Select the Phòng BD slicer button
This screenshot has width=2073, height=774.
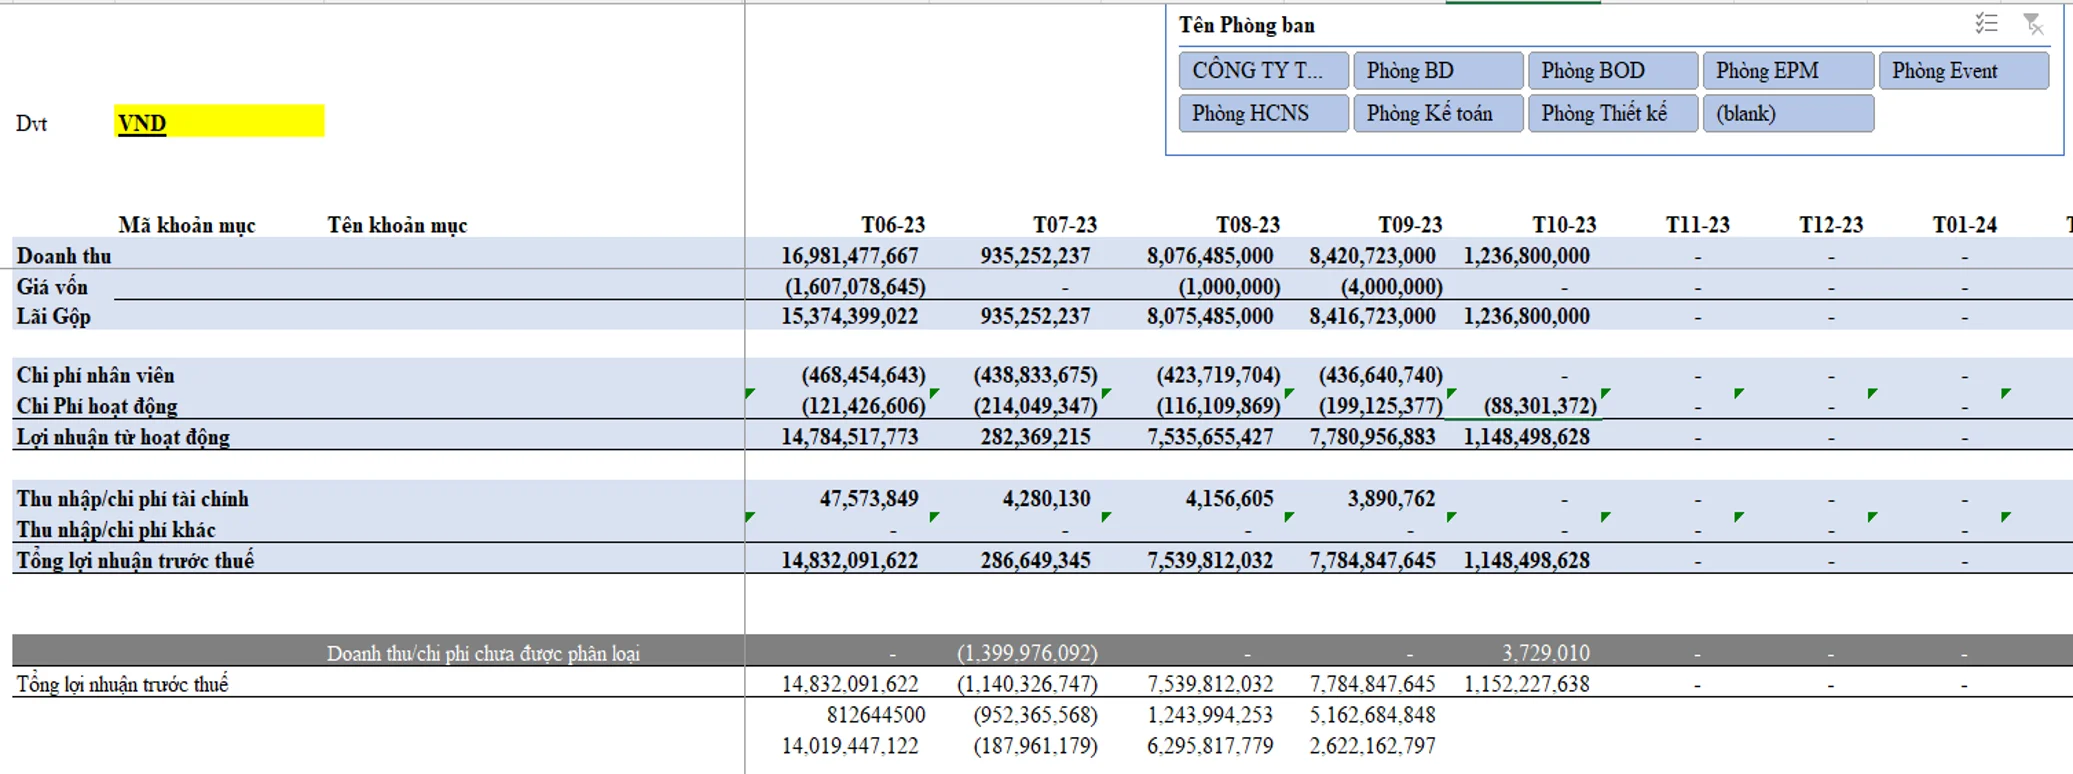pos(1437,71)
